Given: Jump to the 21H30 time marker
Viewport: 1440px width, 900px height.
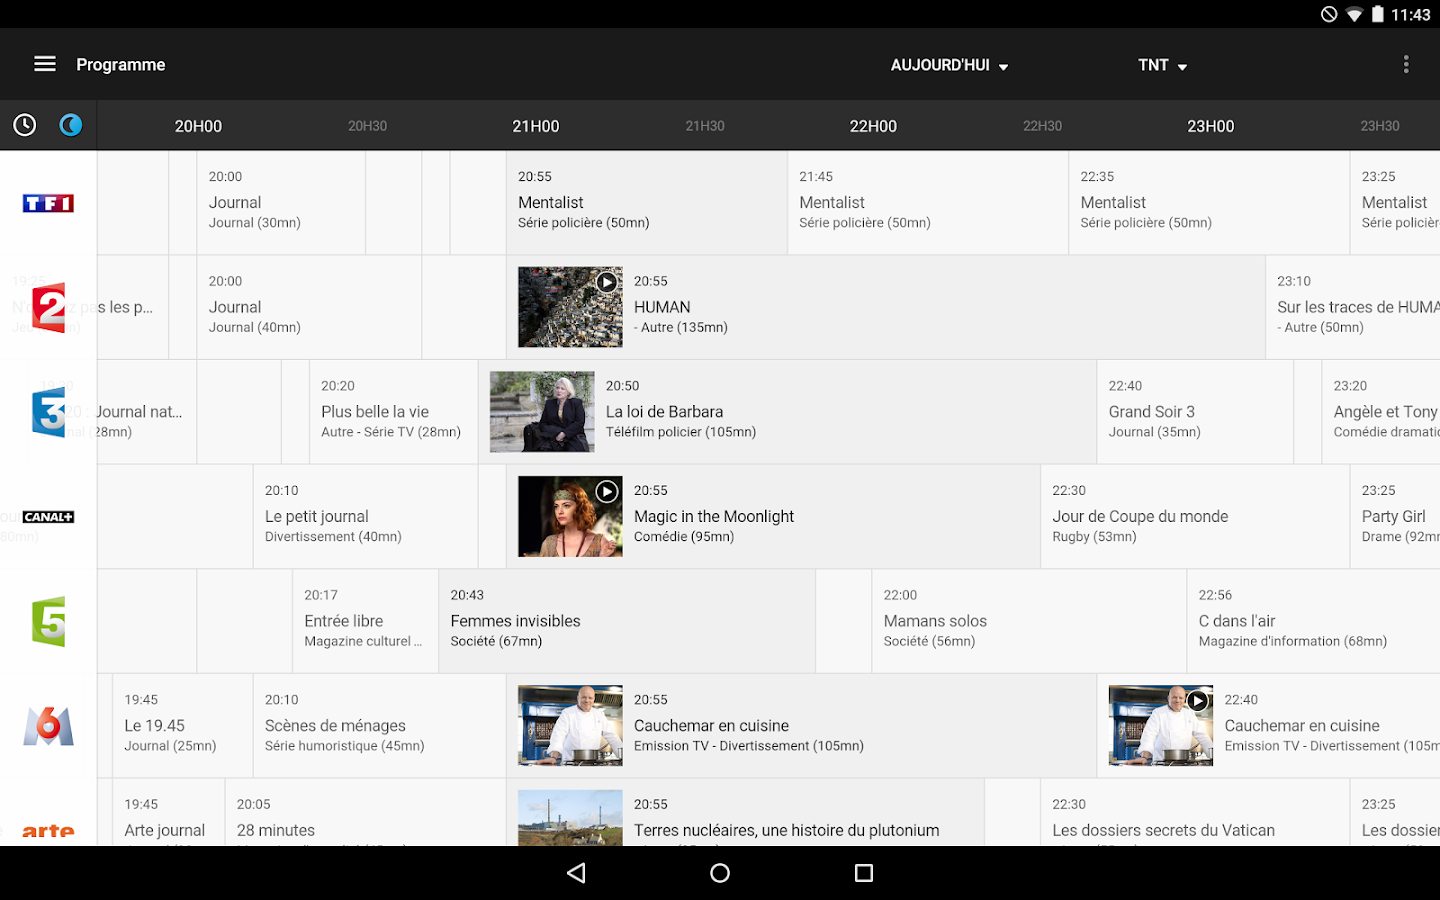Looking at the screenshot, I should (x=705, y=126).
